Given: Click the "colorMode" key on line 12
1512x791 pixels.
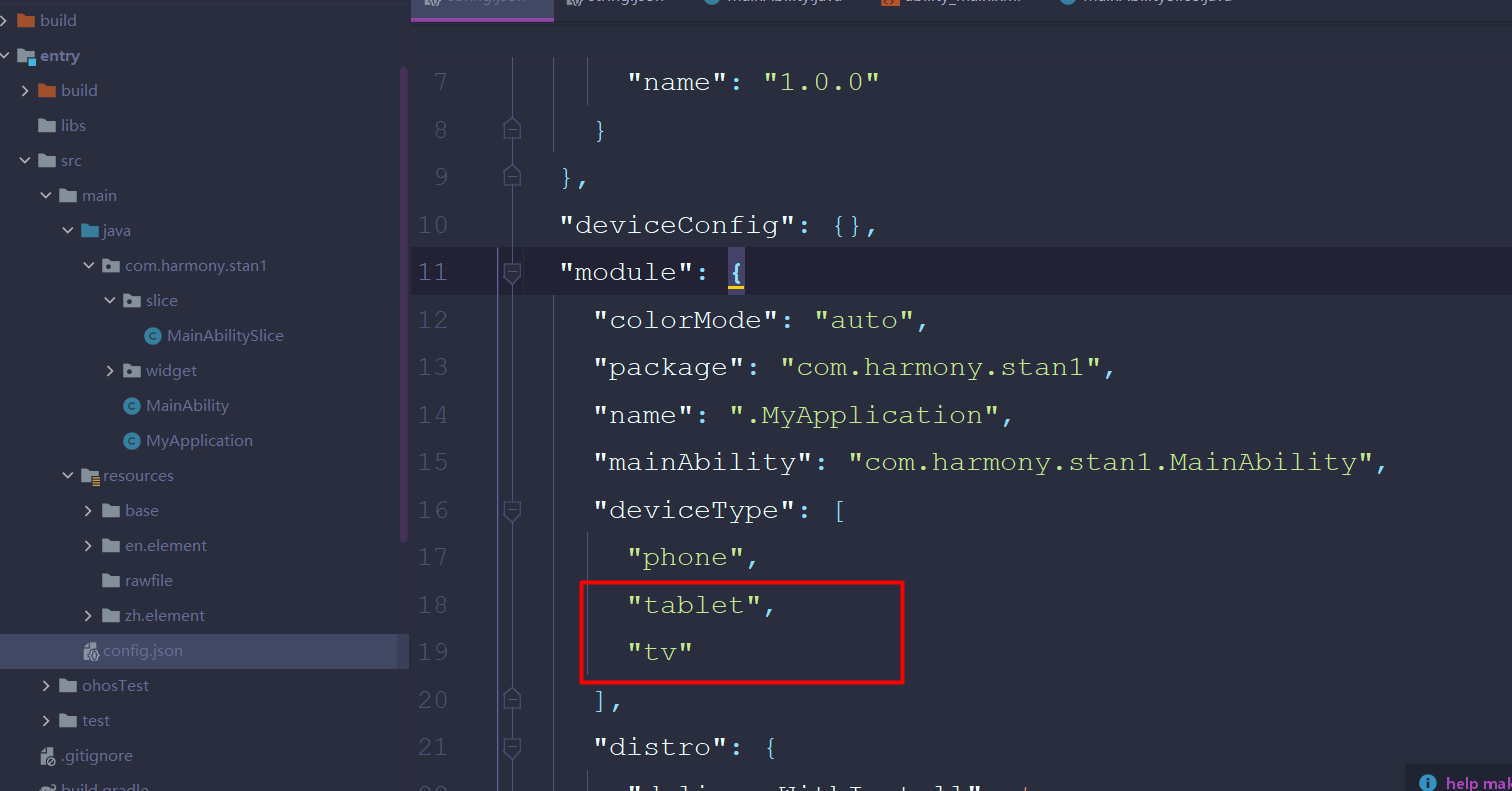Looking at the screenshot, I should coord(685,320).
